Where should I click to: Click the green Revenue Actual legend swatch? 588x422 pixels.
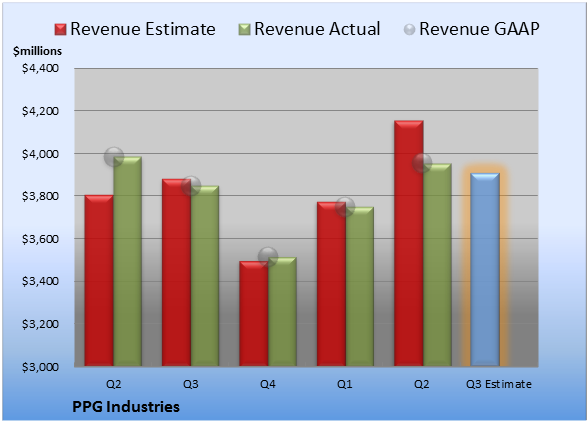[x=244, y=30]
